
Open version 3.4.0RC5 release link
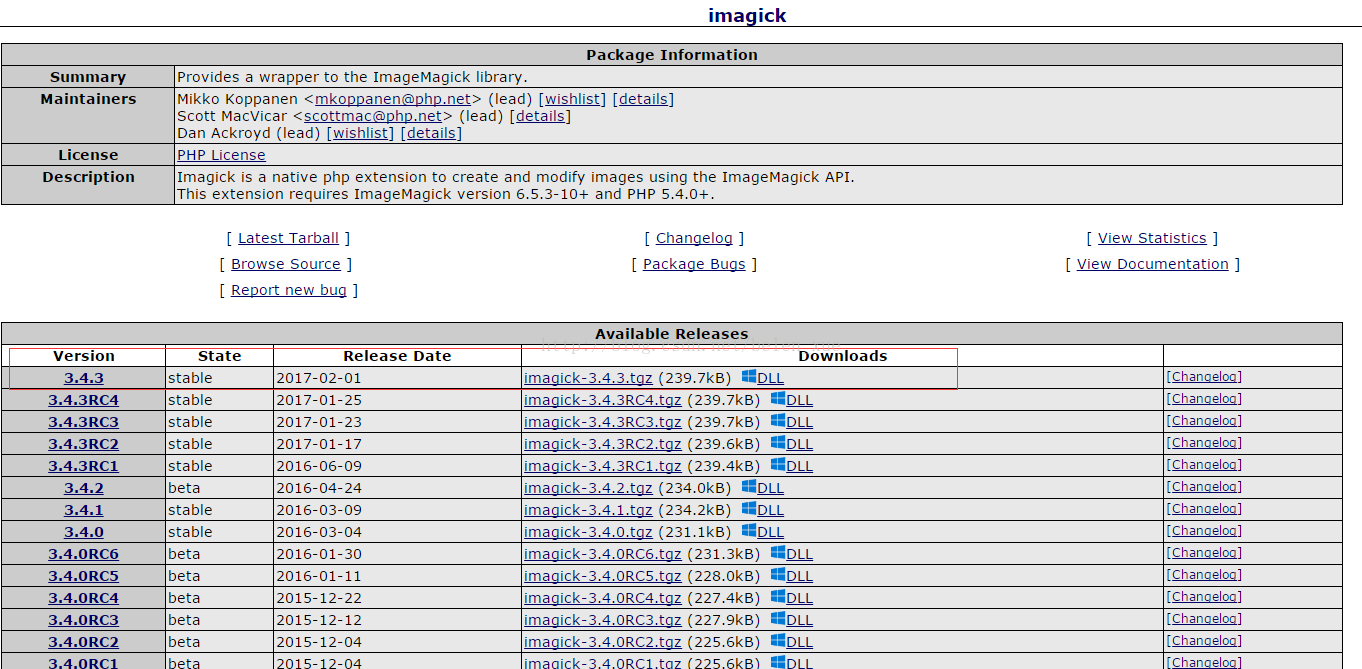point(84,576)
